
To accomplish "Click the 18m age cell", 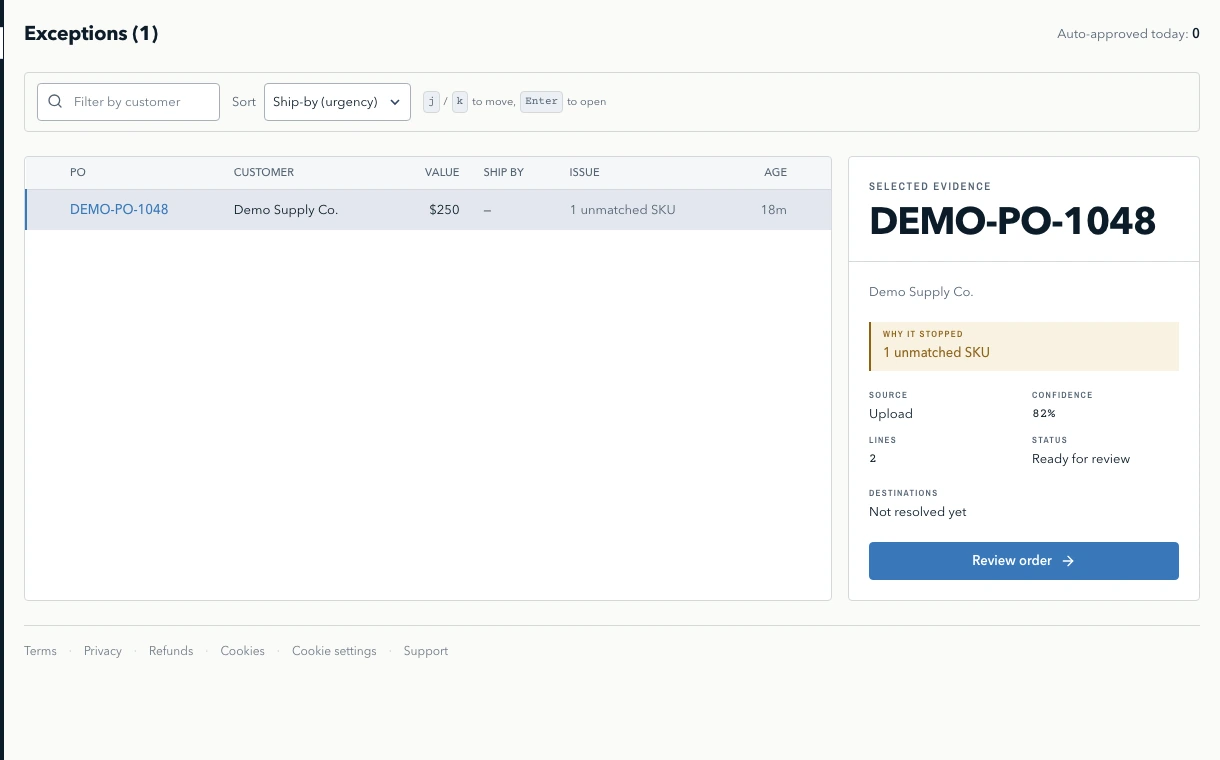I will (x=774, y=210).
